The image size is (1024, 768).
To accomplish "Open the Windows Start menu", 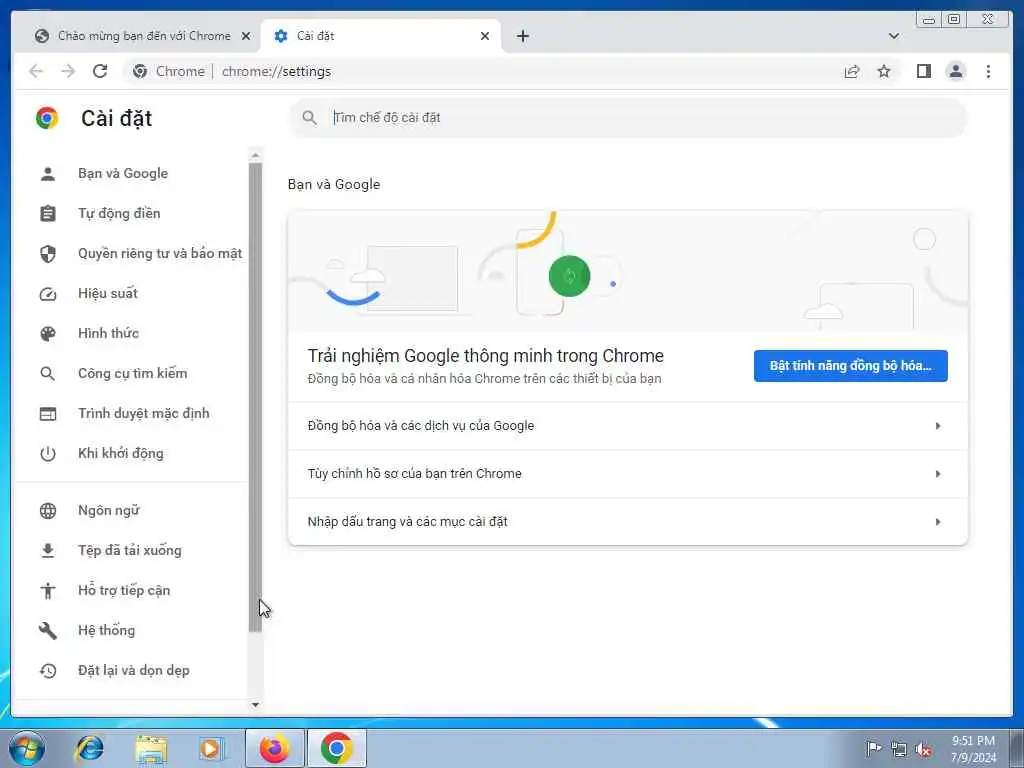I will (x=27, y=748).
